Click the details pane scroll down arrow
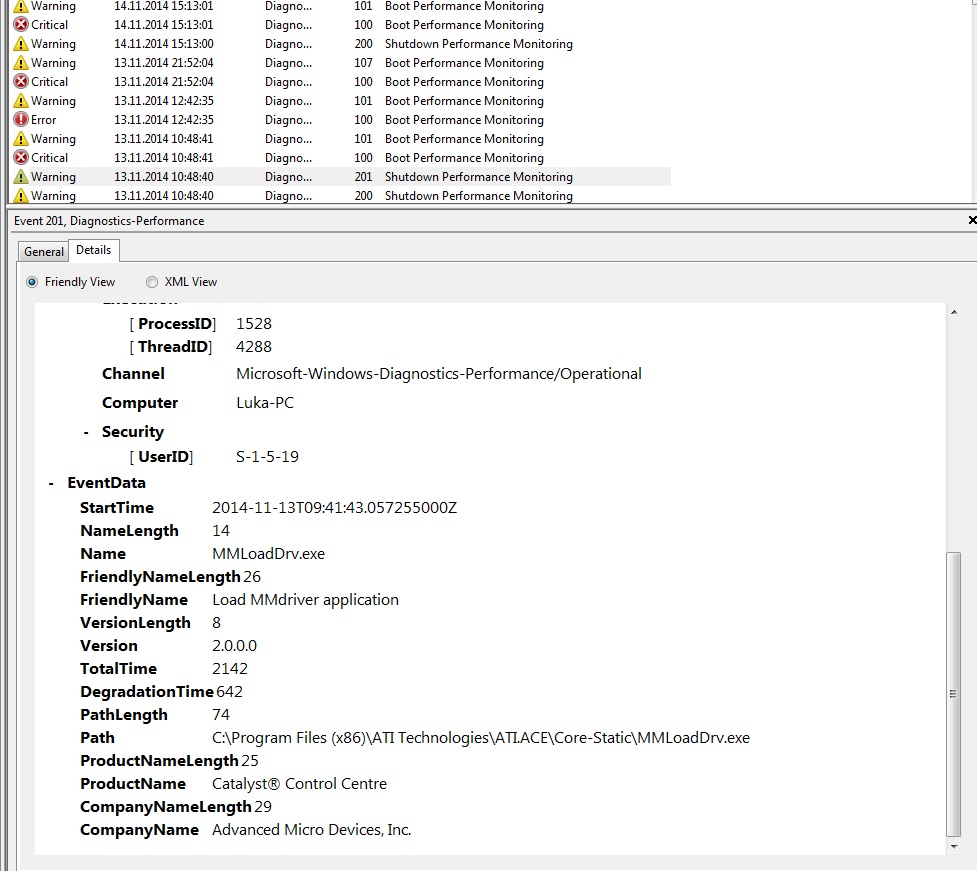977x871 pixels. pyautogui.click(x=953, y=847)
